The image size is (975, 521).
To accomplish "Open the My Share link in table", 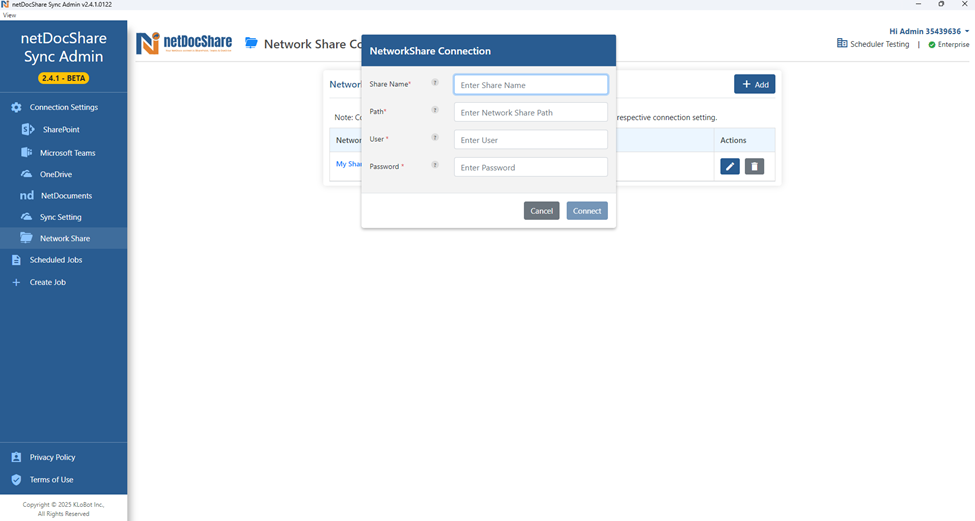I will [x=349, y=164].
